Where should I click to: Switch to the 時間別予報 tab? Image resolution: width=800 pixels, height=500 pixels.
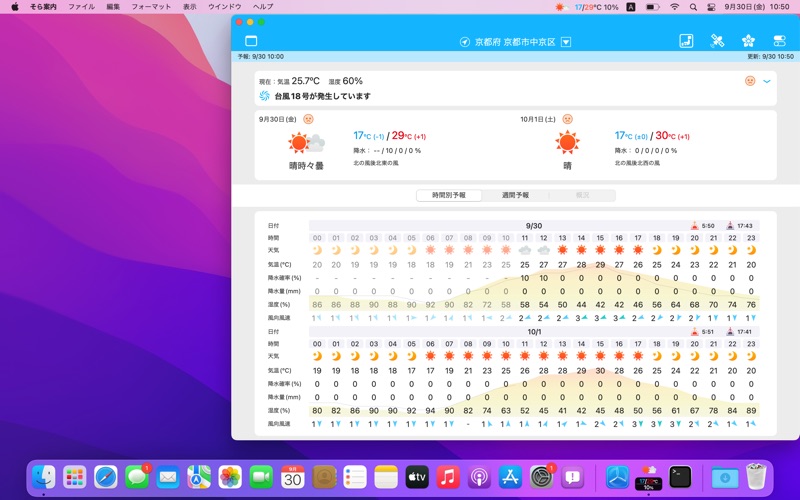point(449,195)
